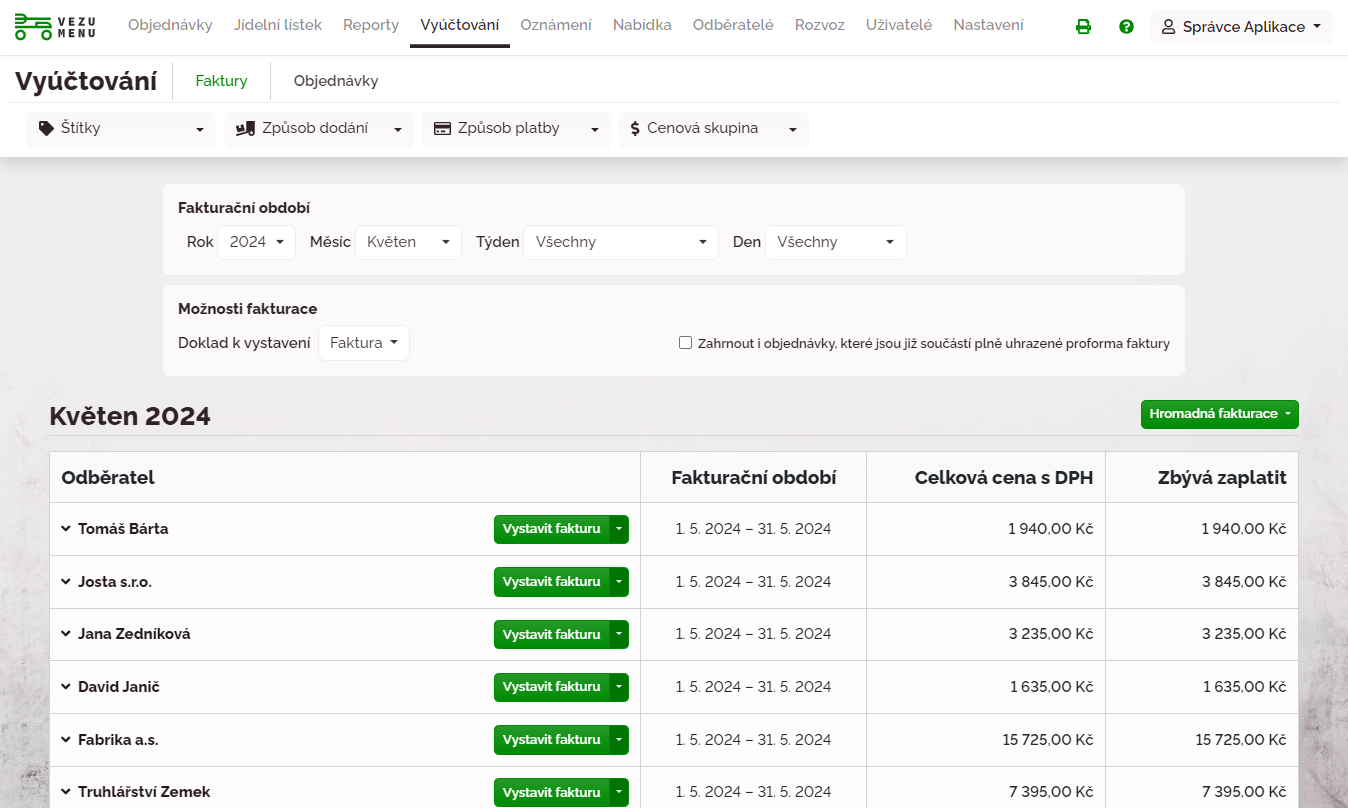1348x808 pixels.
Task: Open Správce Aplikace user menu
Action: click(1241, 27)
